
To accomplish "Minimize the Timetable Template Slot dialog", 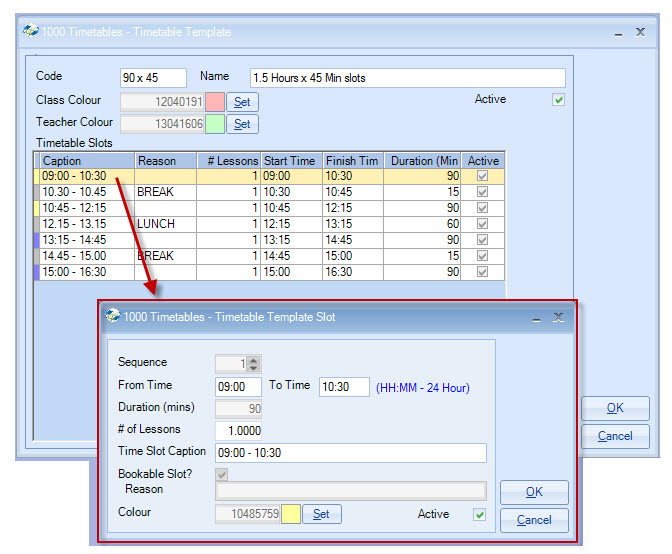I will (x=535, y=317).
